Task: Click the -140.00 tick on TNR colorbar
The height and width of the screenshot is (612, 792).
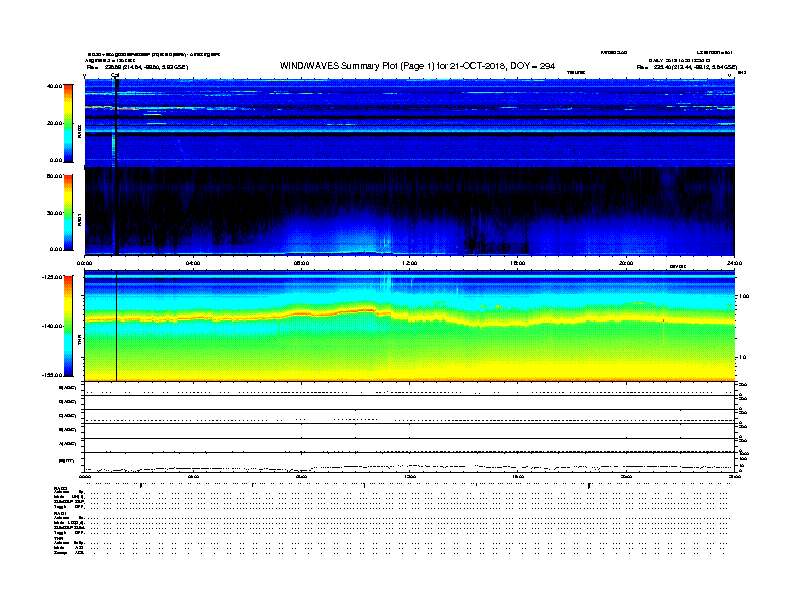Action: [x=53, y=326]
